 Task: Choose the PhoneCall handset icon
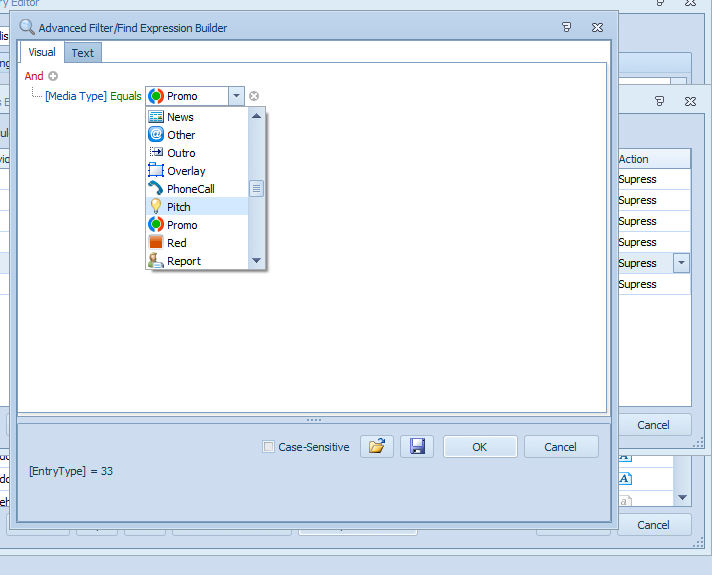point(156,189)
